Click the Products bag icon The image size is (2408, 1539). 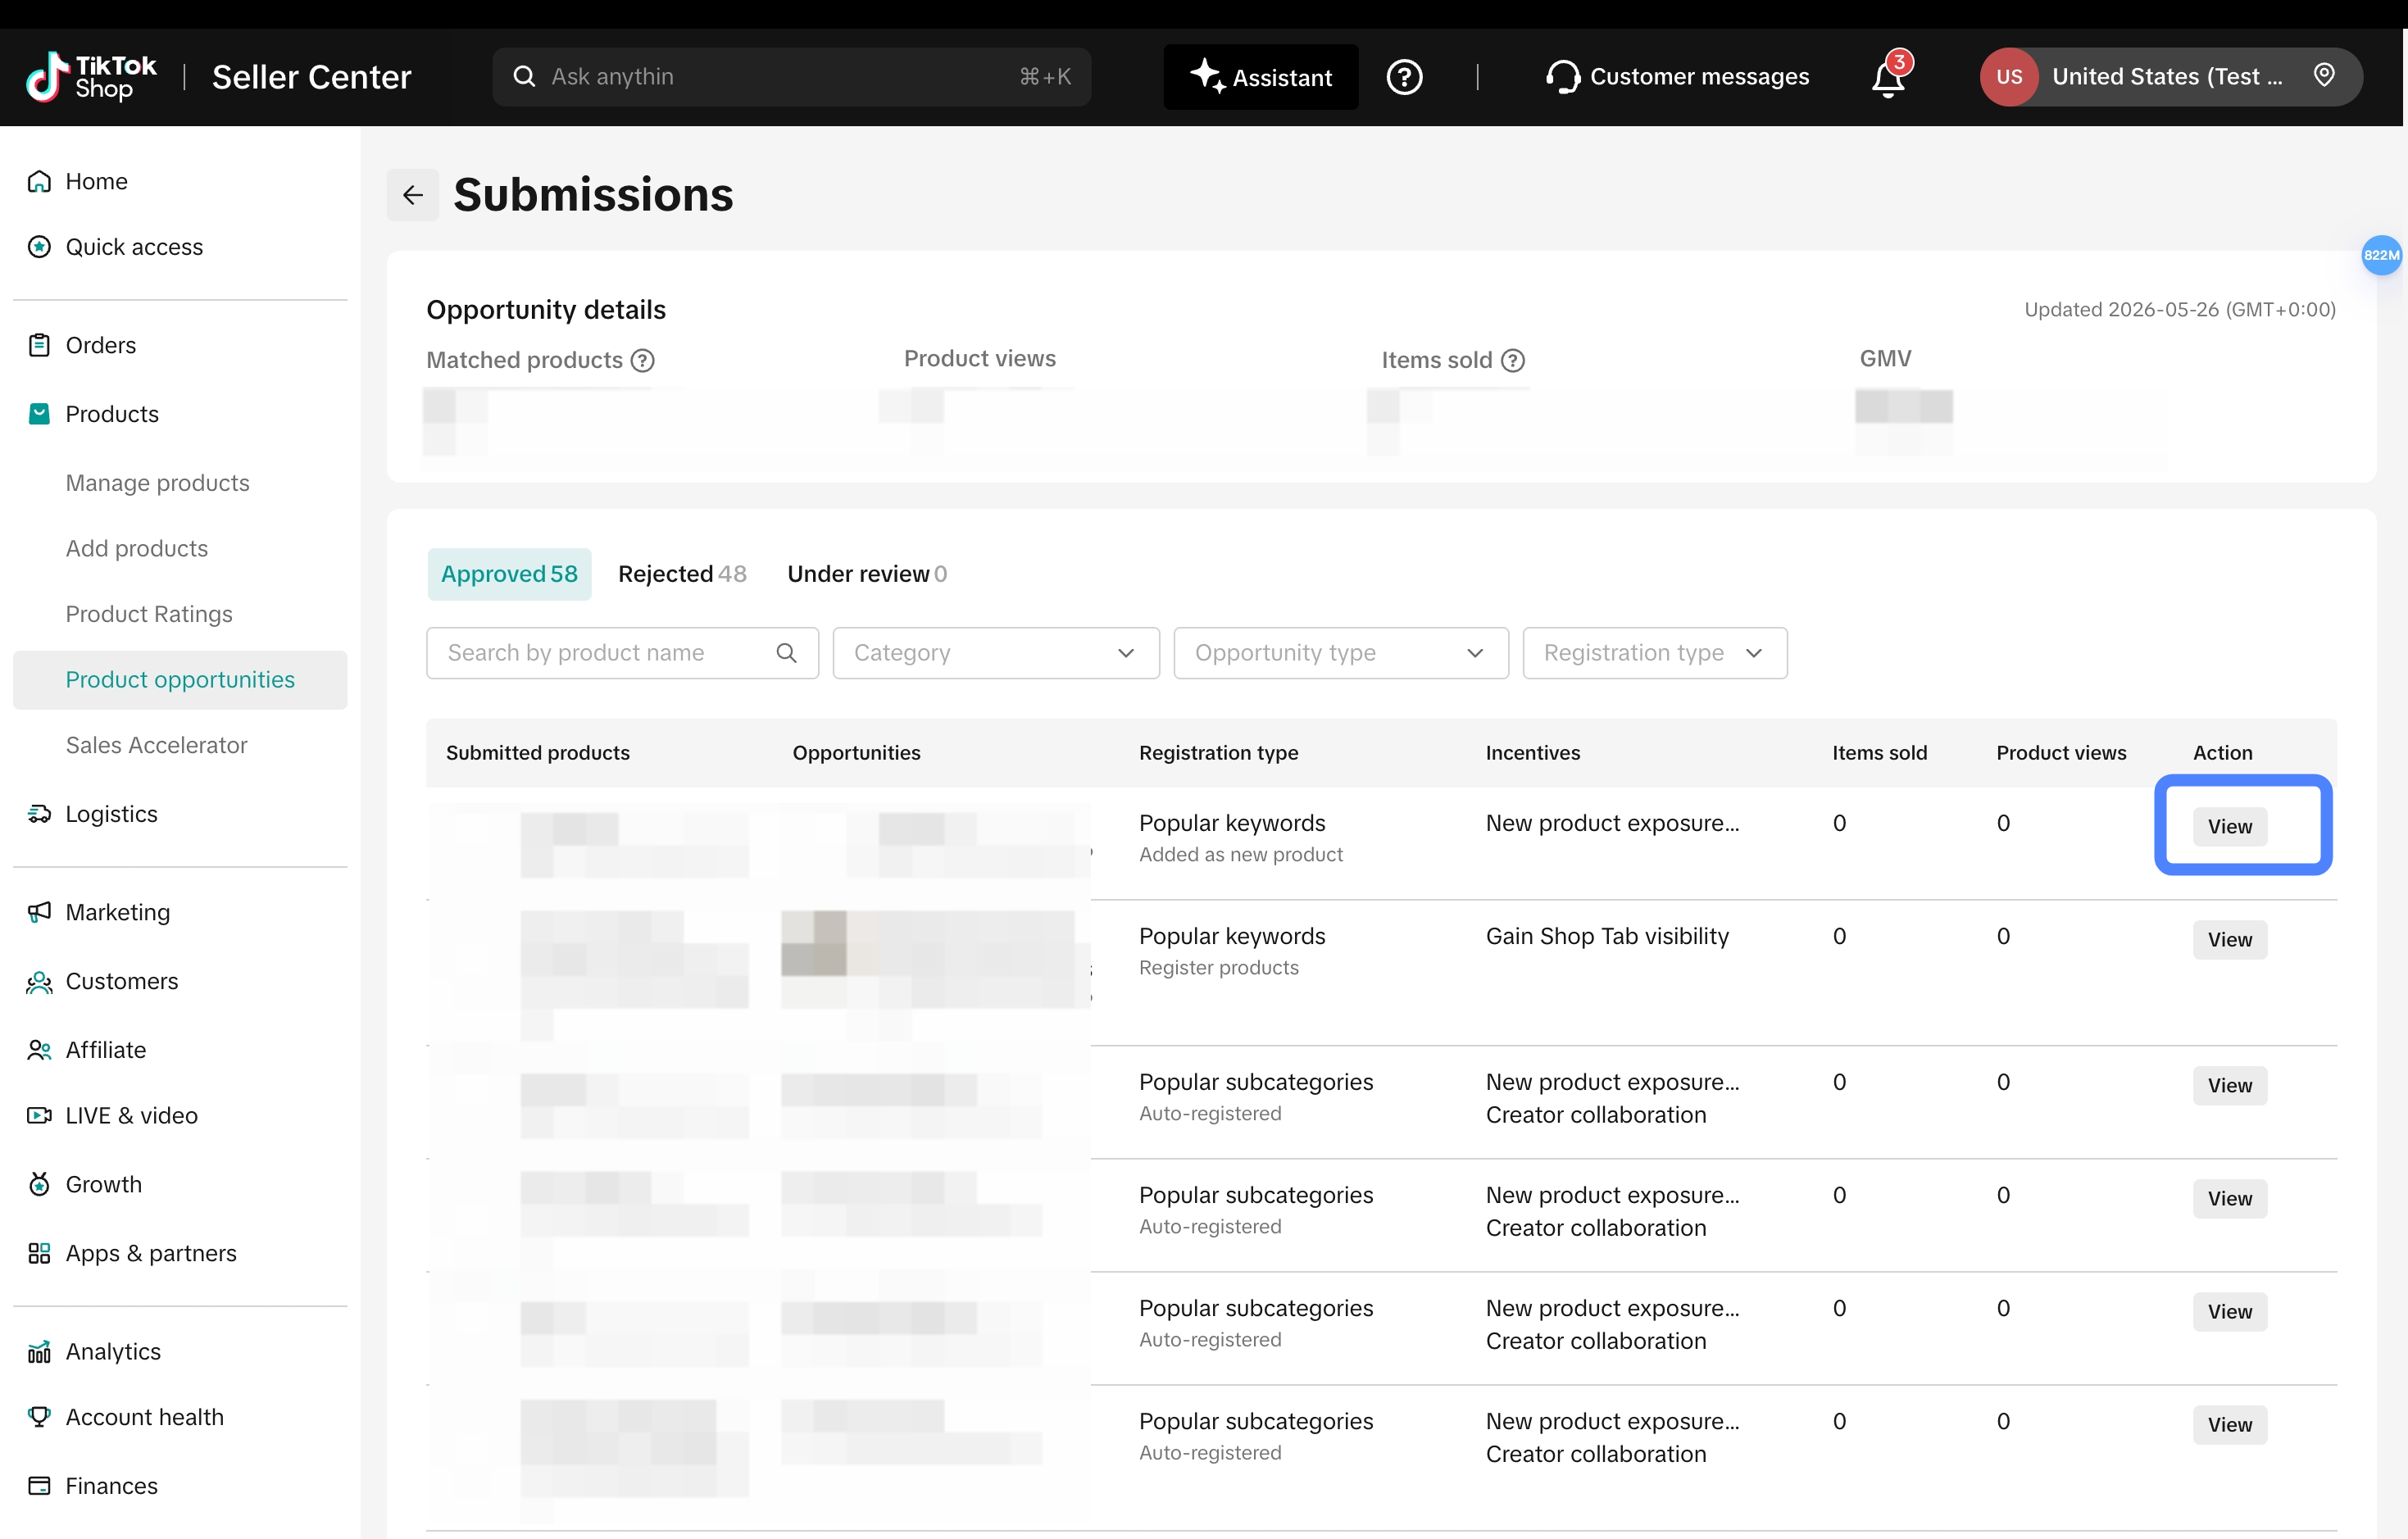pos(39,414)
